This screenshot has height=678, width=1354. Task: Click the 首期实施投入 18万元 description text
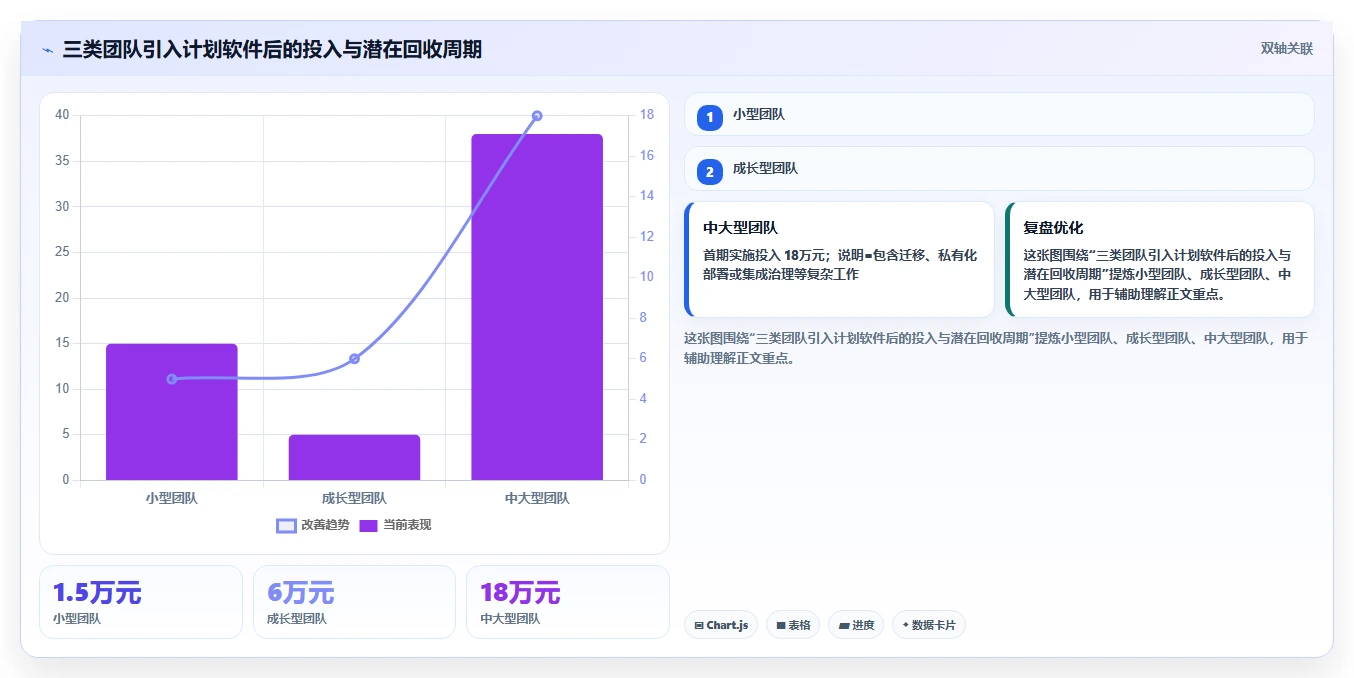pyautogui.click(x=840, y=264)
